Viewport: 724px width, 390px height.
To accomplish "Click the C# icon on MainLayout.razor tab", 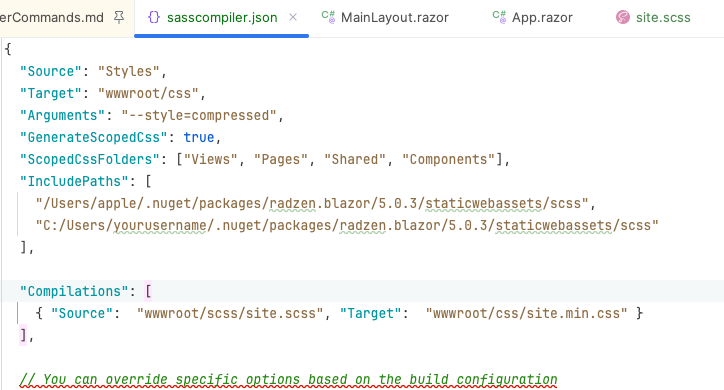I will tap(328, 17).
